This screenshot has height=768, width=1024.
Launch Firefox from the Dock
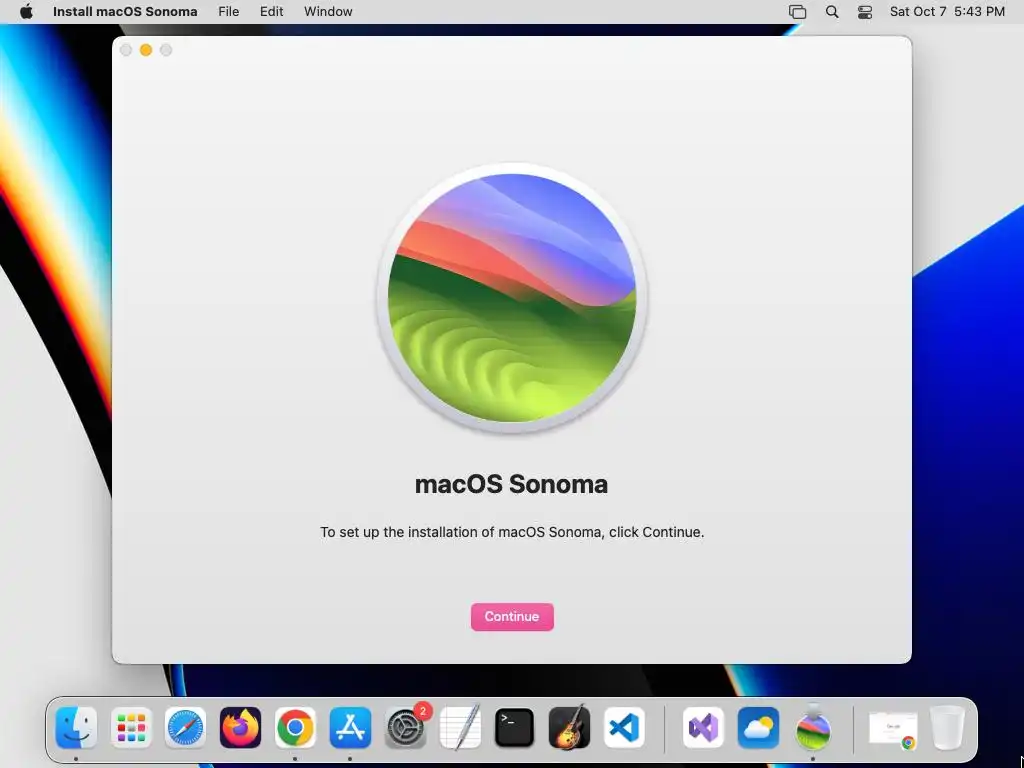(240, 728)
